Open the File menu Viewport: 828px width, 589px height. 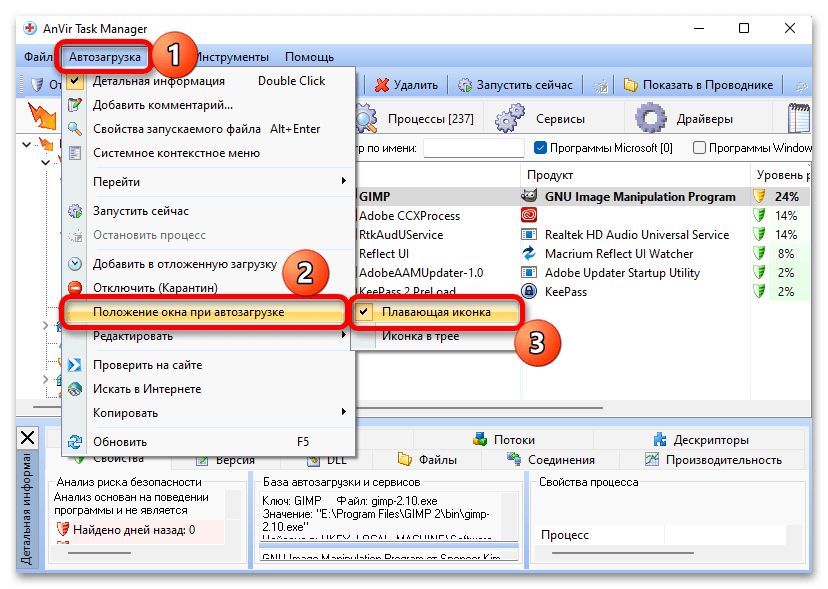pos(38,57)
